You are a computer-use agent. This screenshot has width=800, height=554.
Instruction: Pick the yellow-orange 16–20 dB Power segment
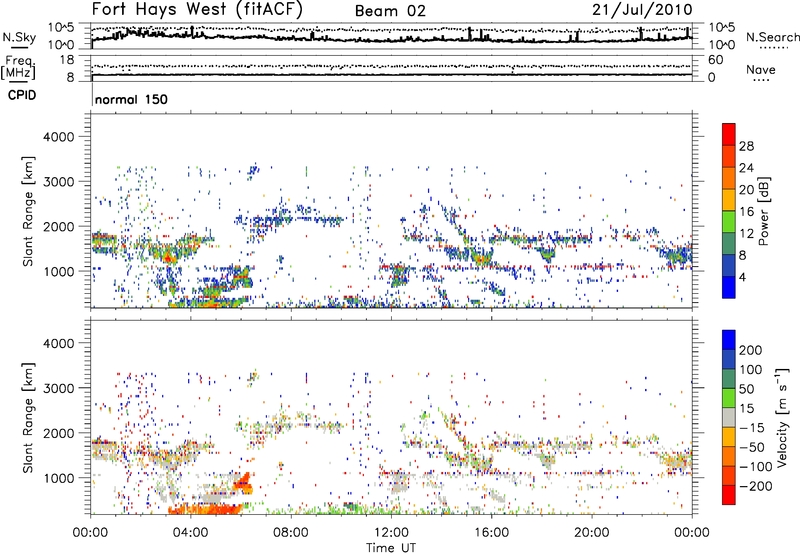coord(729,200)
